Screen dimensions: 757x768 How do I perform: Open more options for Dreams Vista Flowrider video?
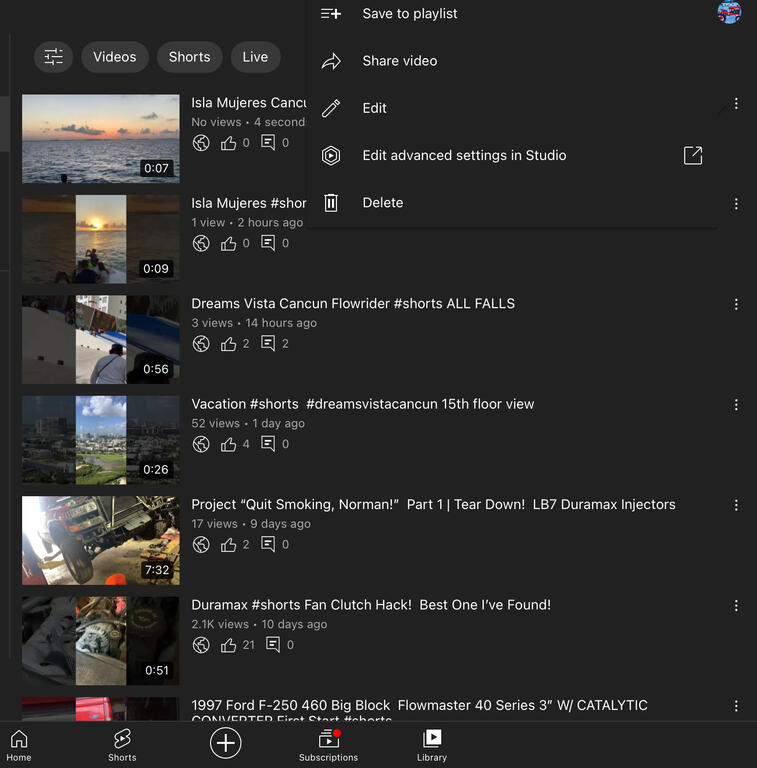click(736, 304)
